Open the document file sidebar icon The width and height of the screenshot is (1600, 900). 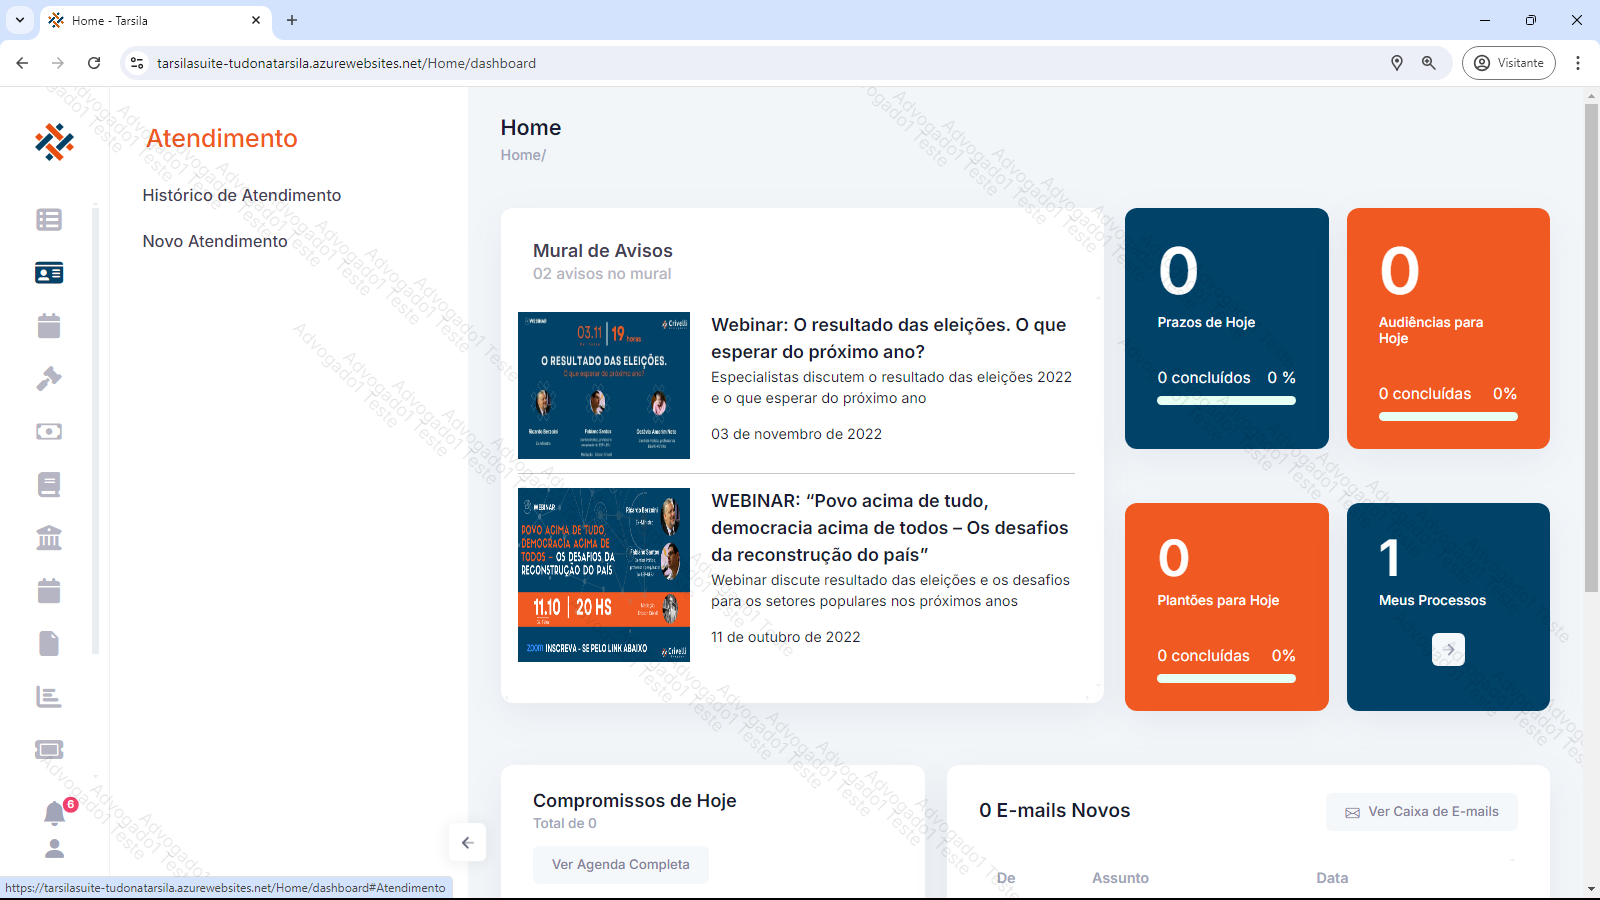click(49, 644)
